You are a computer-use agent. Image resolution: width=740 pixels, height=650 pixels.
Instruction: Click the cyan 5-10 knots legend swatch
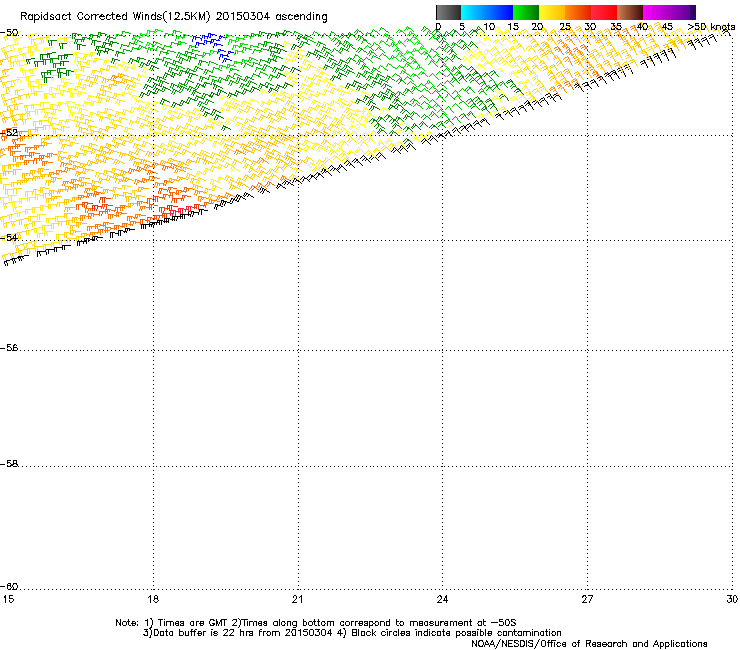pyautogui.click(x=474, y=12)
